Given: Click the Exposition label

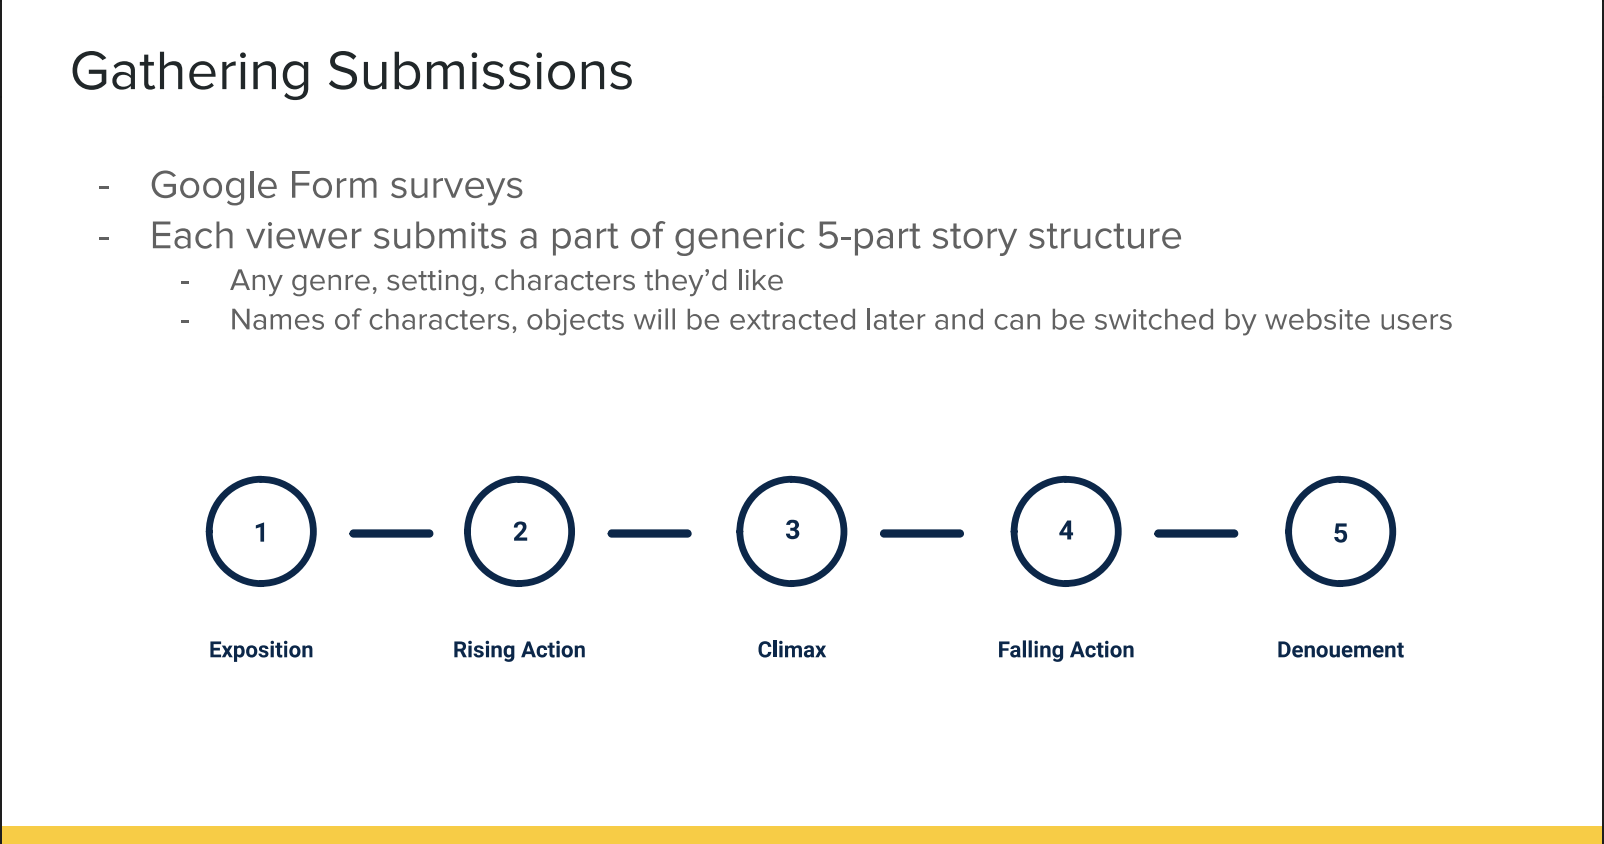Looking at the screenshot, I should click(x=261, y=650).
